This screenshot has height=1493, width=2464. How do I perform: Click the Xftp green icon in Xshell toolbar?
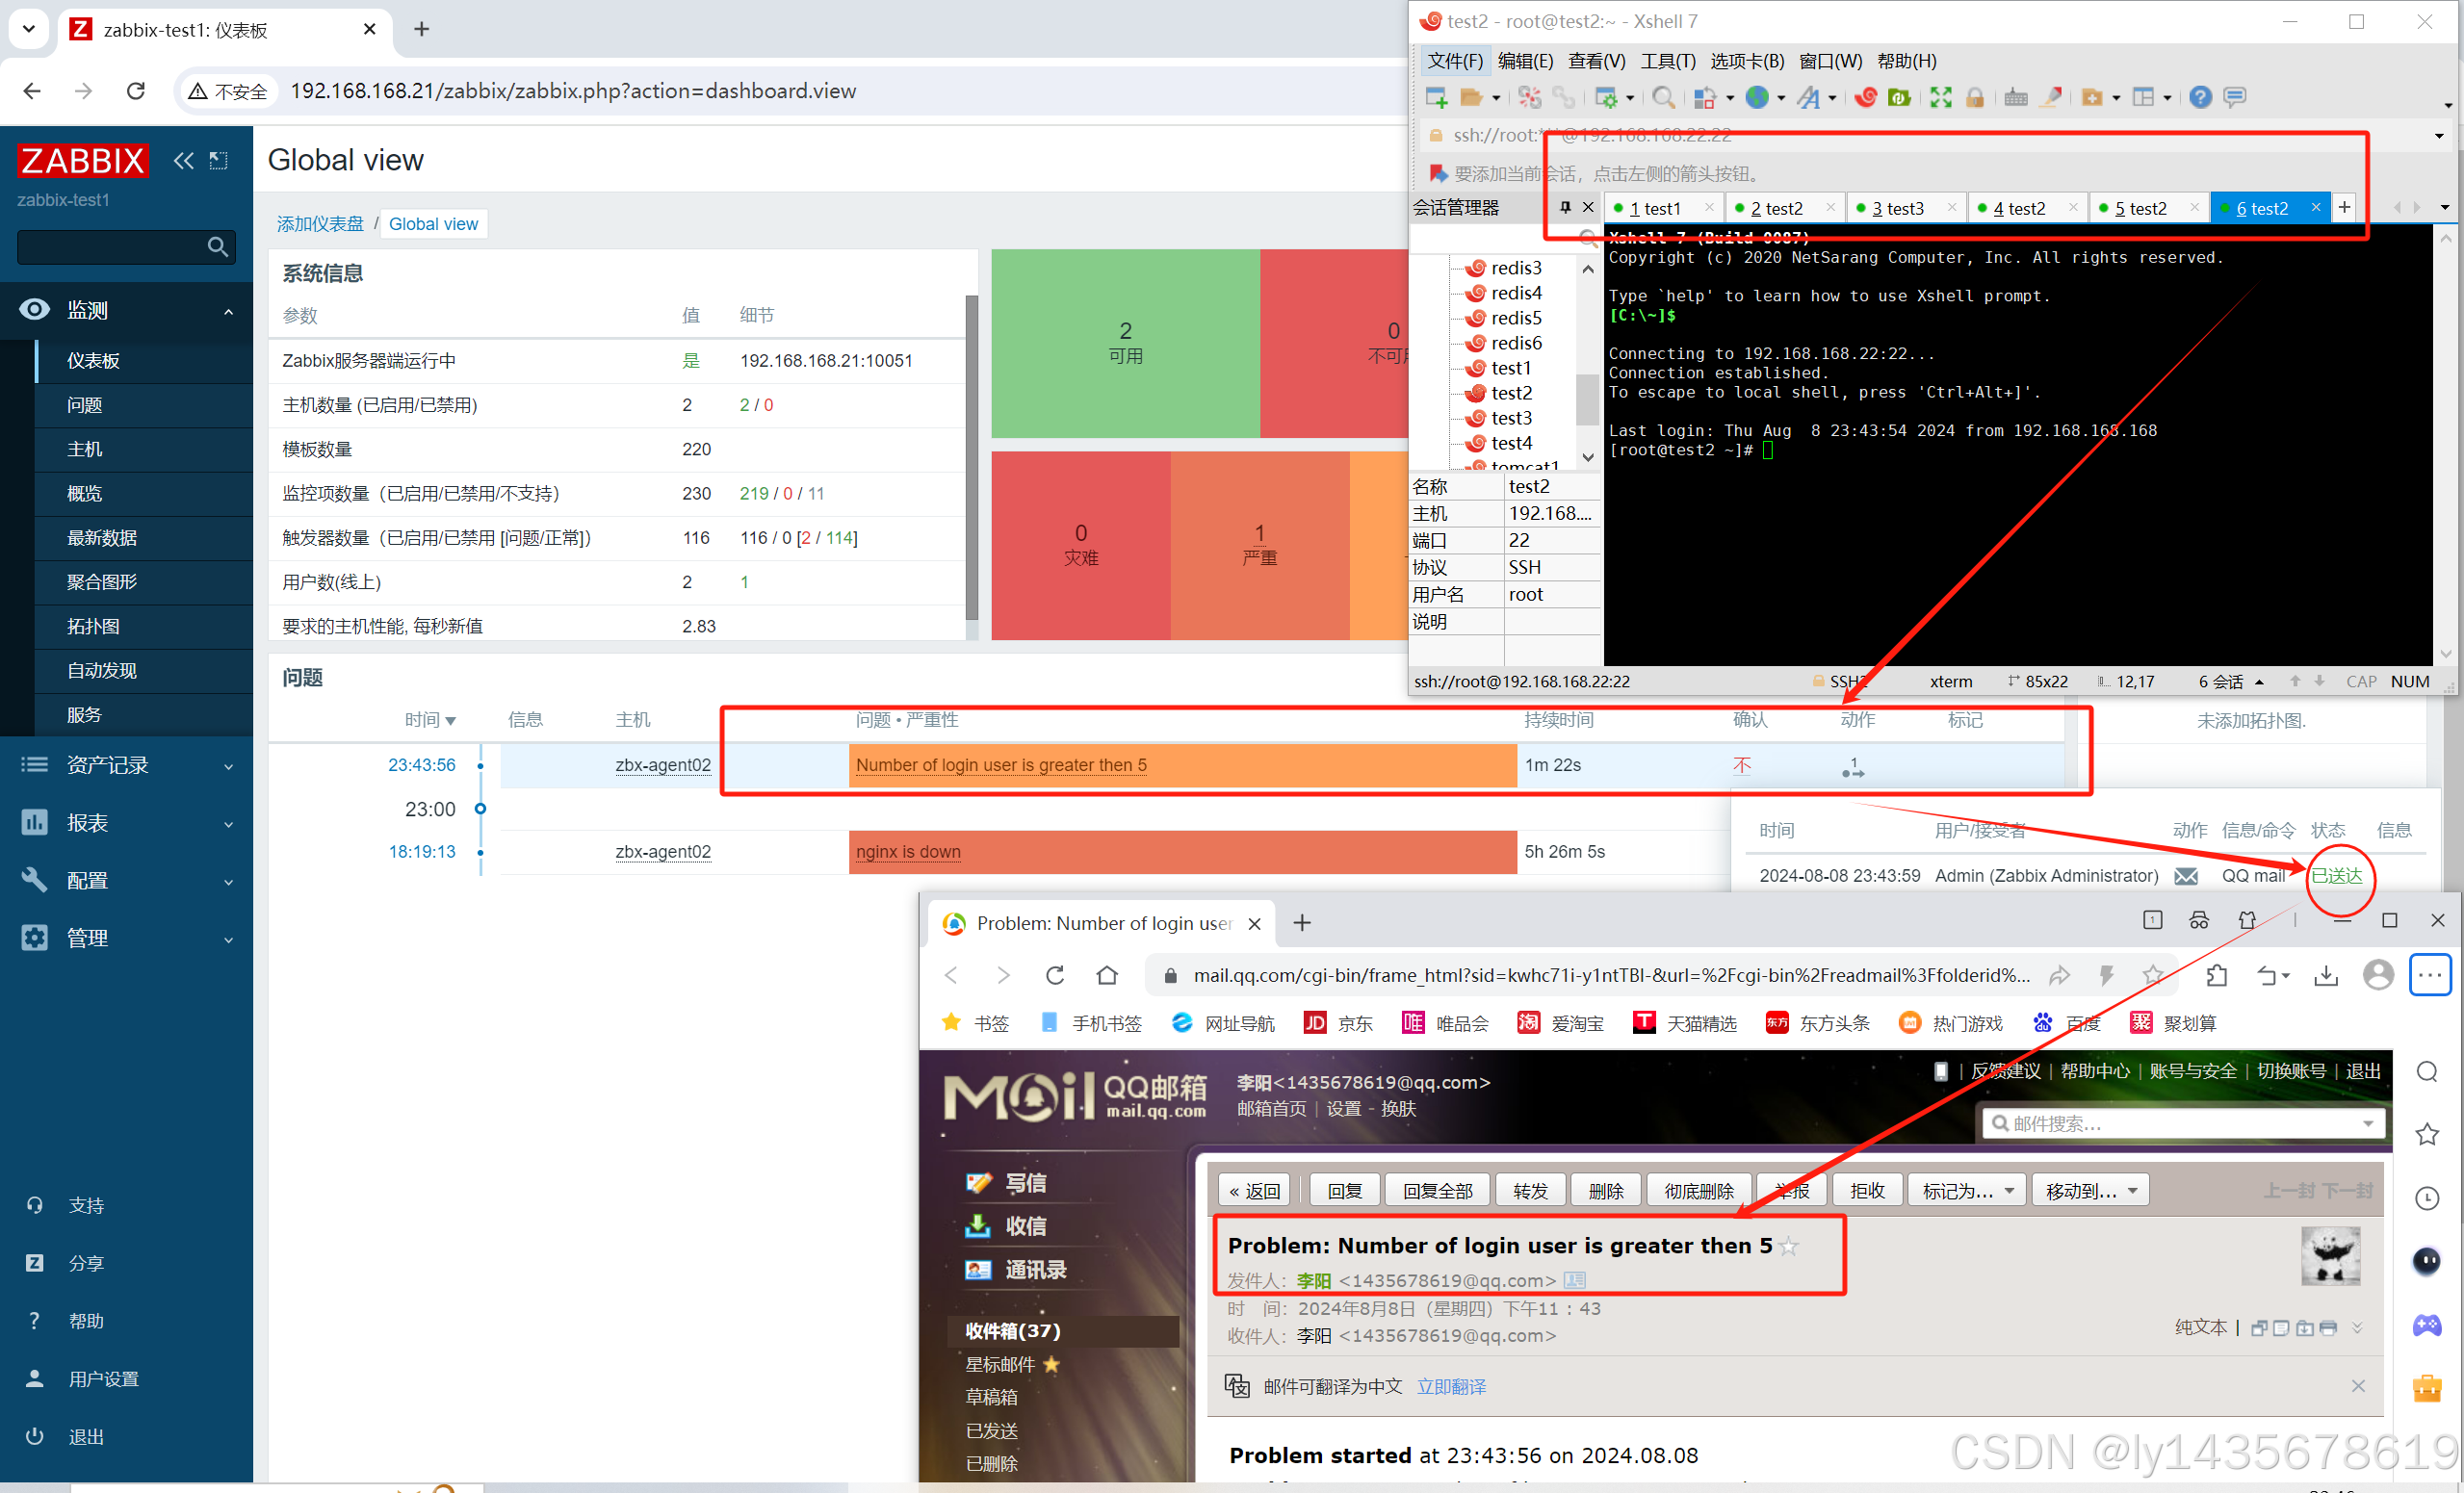(1899, 97)
